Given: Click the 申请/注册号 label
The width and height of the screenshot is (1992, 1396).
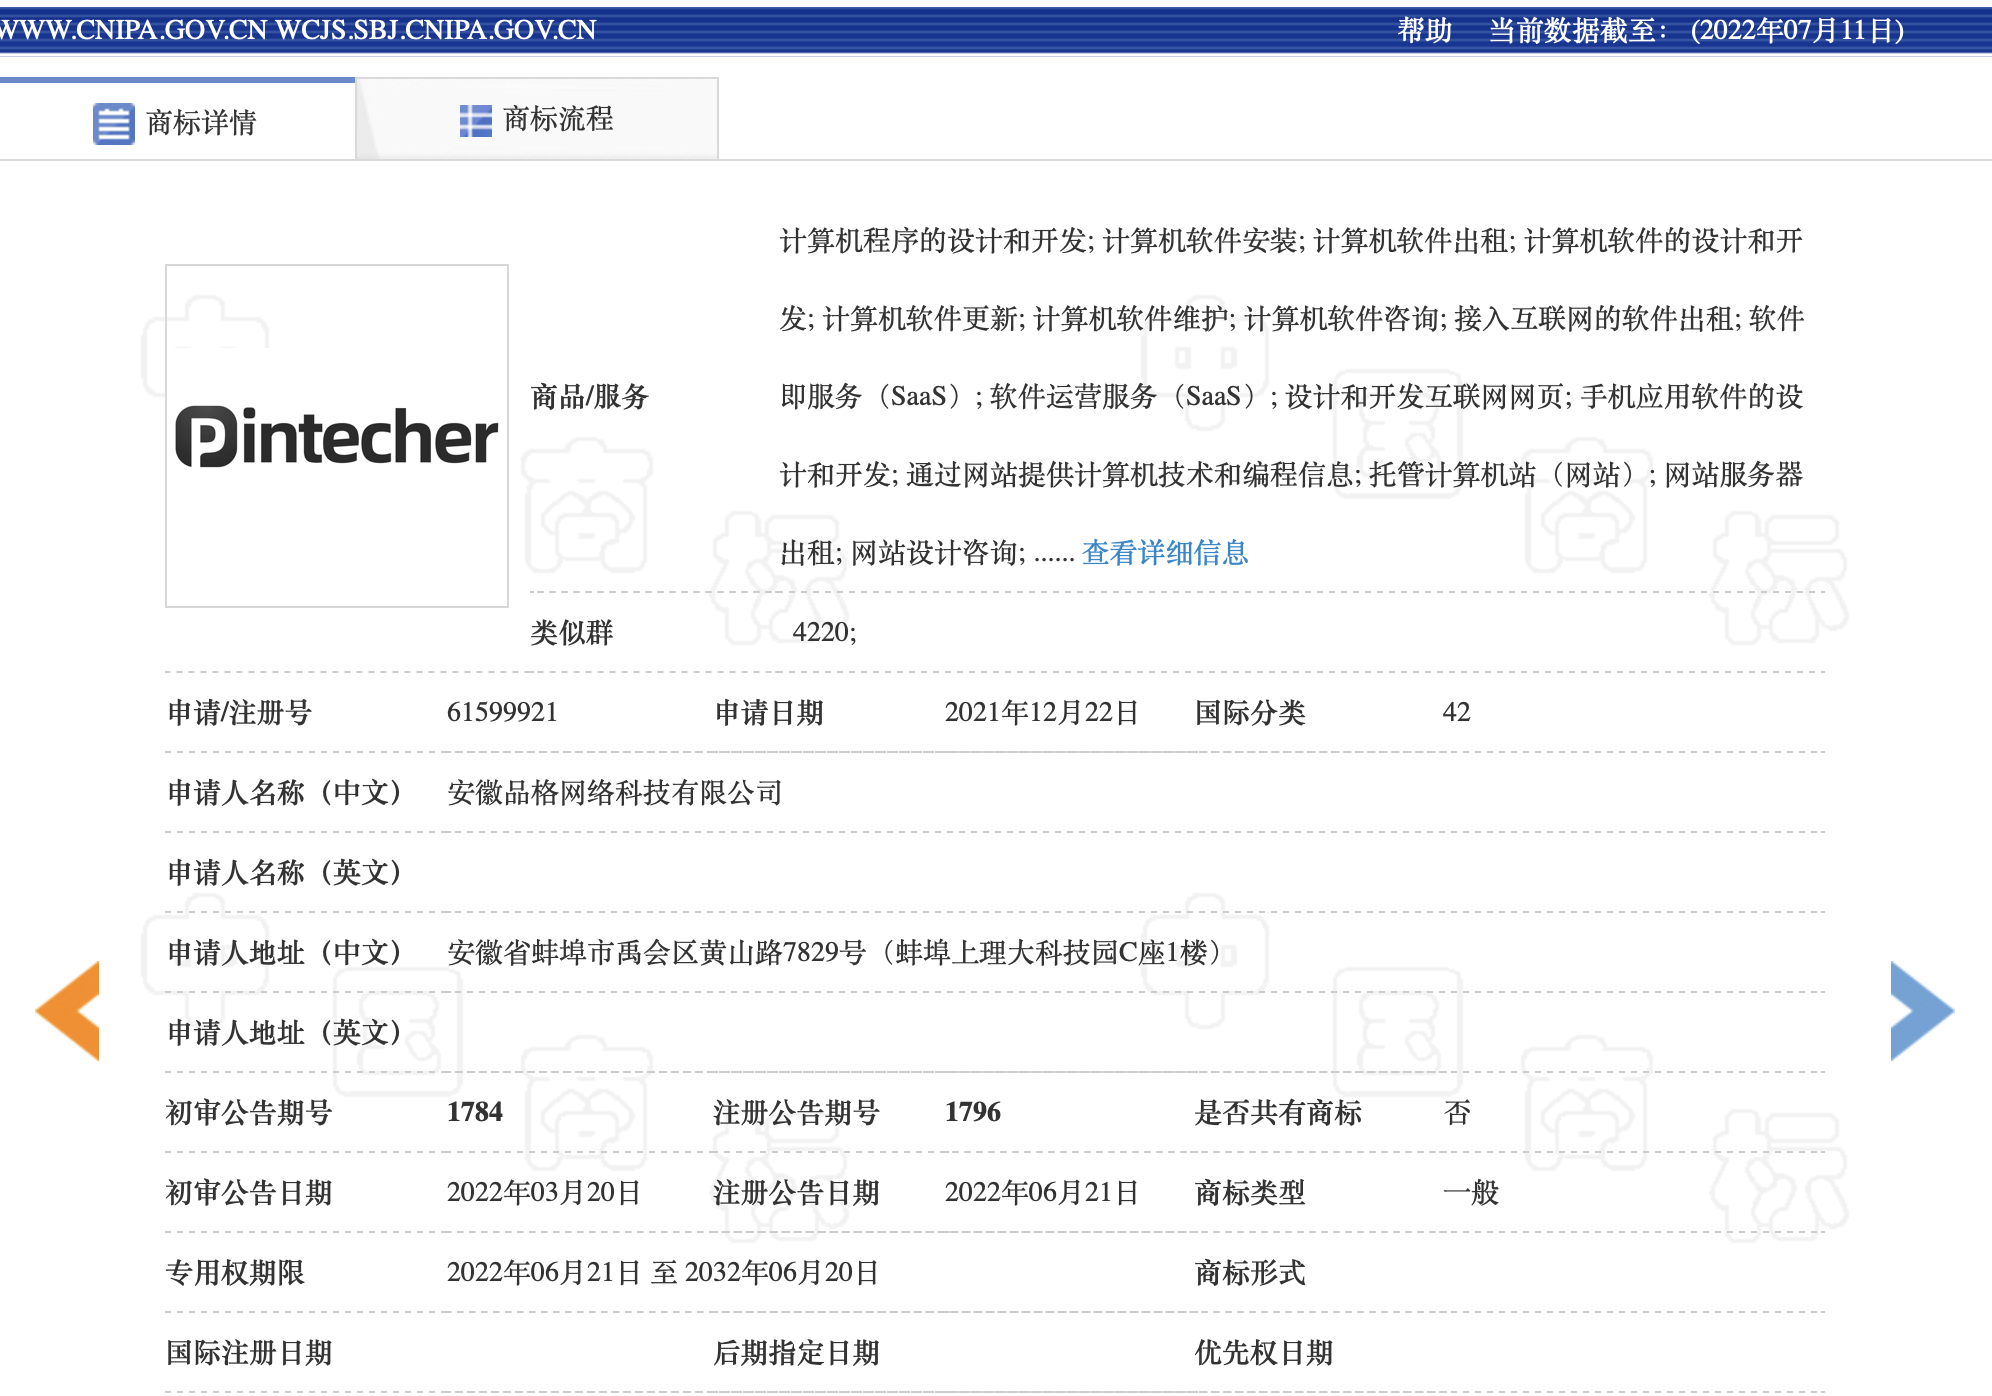Looking at the screenshot, I should coord(239,712).
